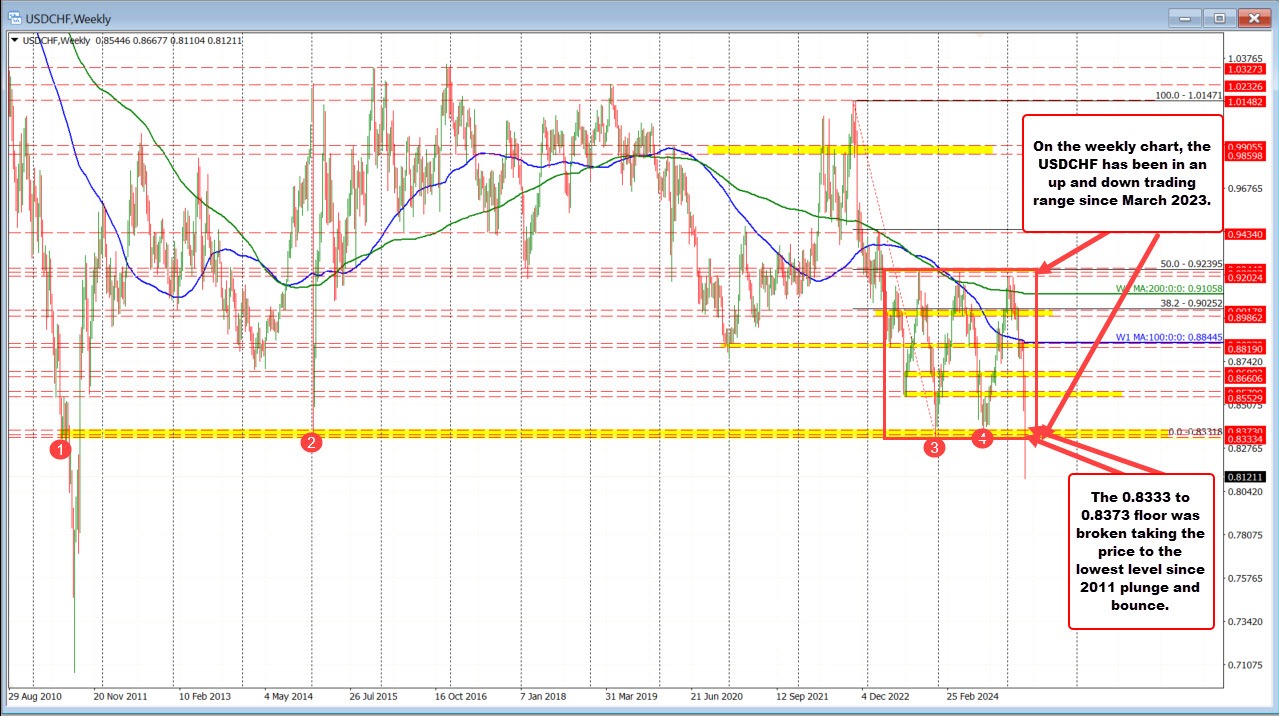Close the USDCHF Weekly chart window
Image resolution: width=1279 pixels, height=716 pixels.
pos(1253,17)
